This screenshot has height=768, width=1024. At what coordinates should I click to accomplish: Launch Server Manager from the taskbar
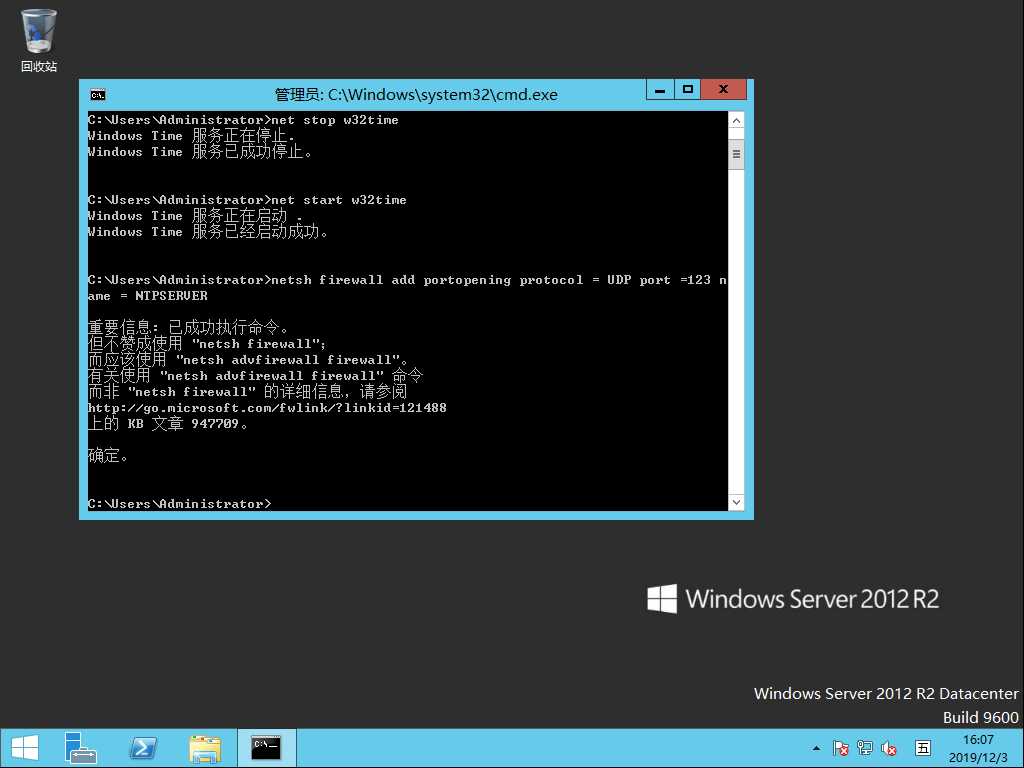(81, 748)
